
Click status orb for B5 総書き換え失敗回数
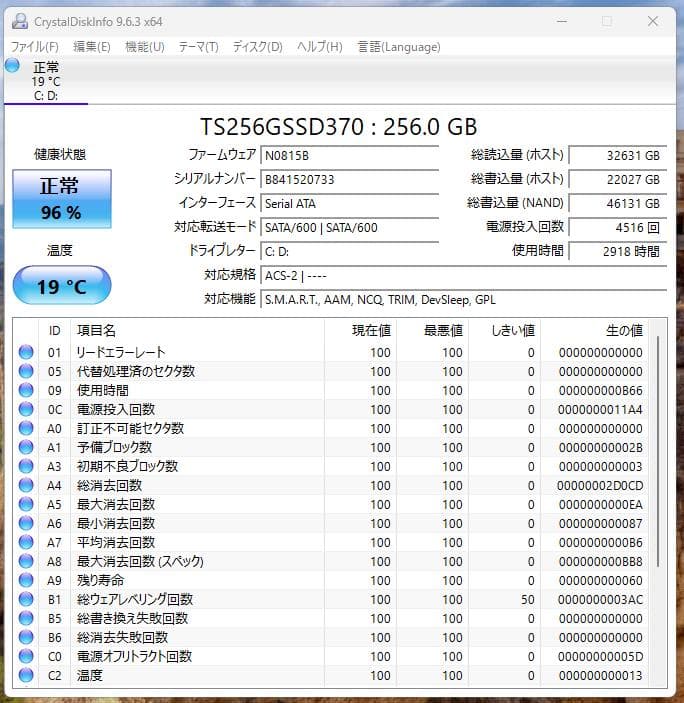[26, 618]
